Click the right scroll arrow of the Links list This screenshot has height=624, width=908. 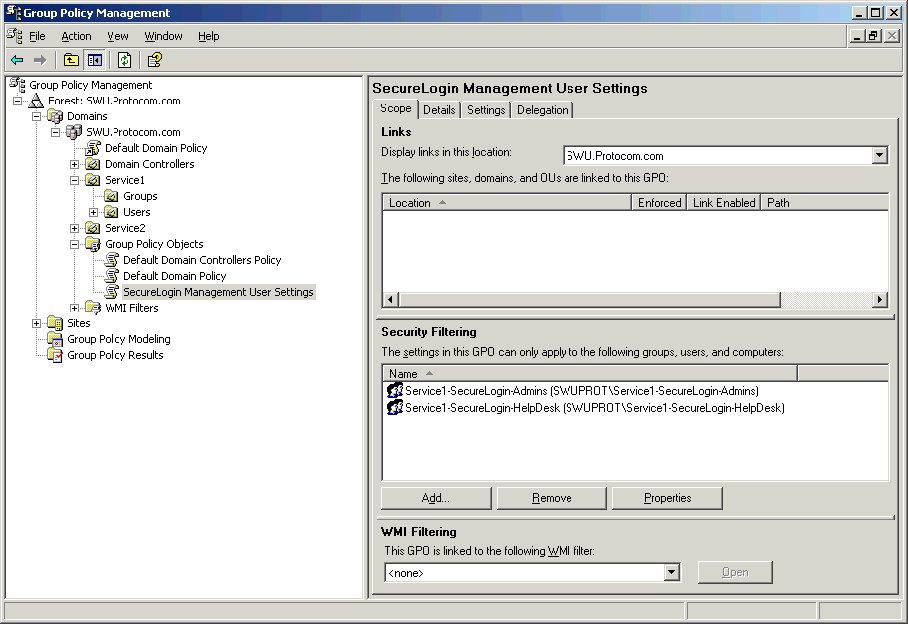[x=880, y=298]
